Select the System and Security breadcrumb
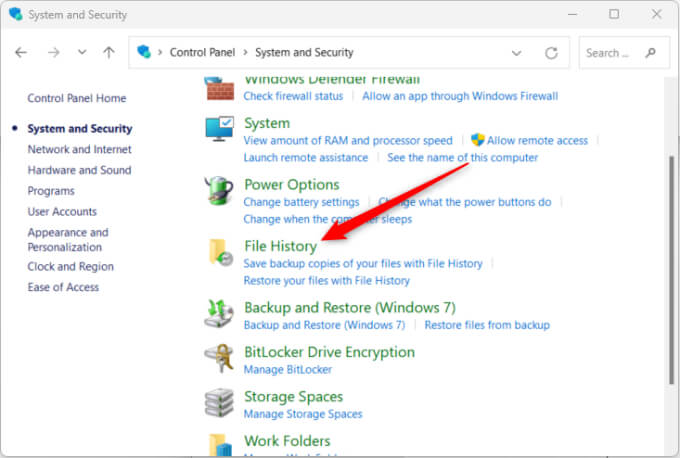 tap(304, 52)
